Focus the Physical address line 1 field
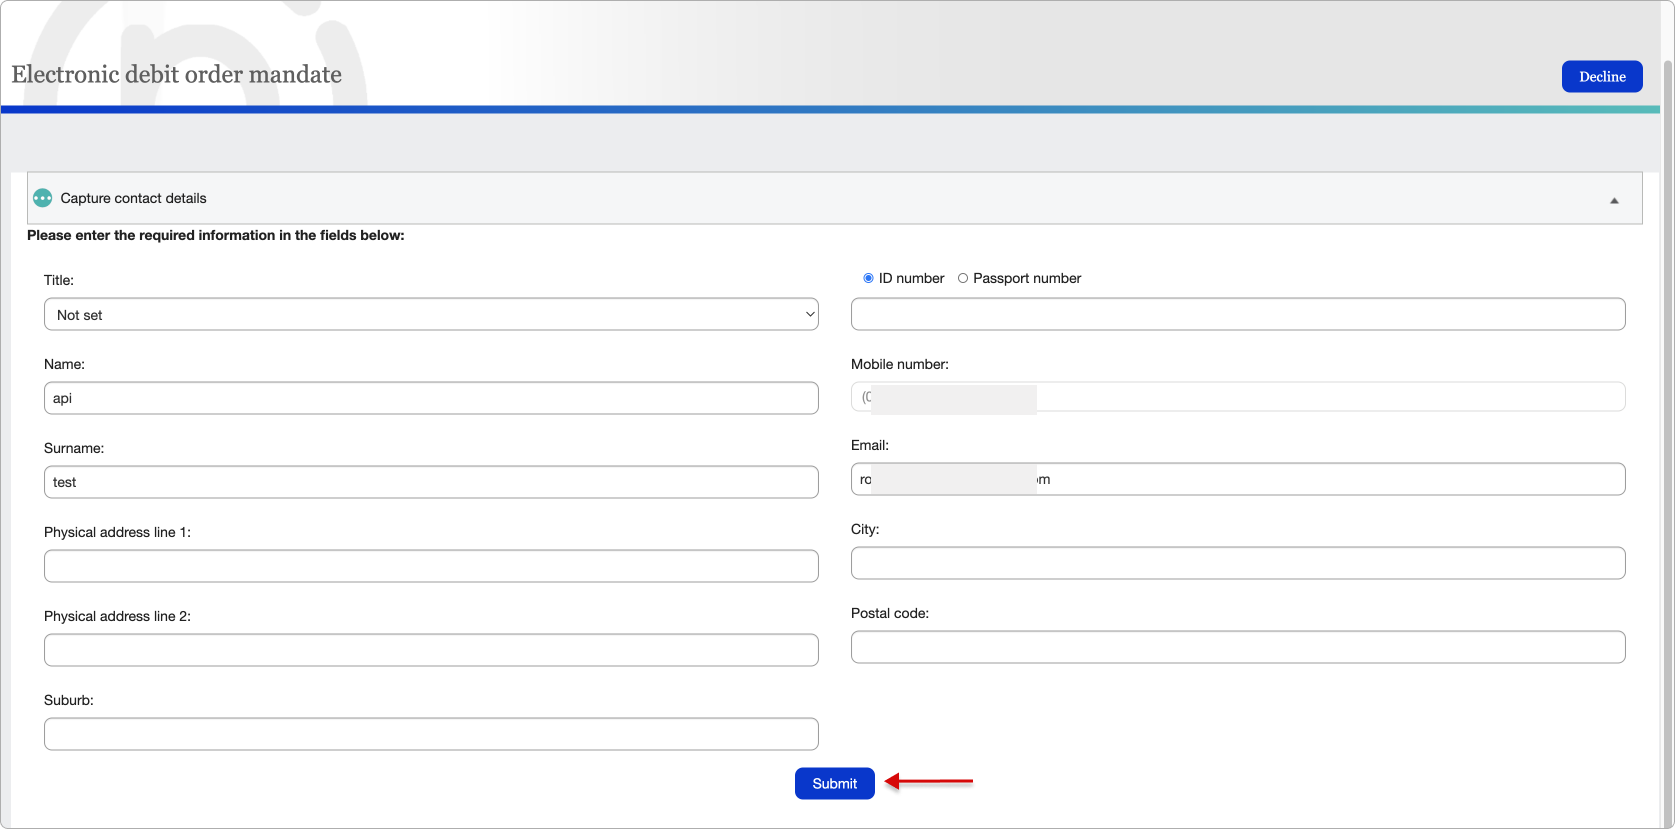 (x=431, y=566)
